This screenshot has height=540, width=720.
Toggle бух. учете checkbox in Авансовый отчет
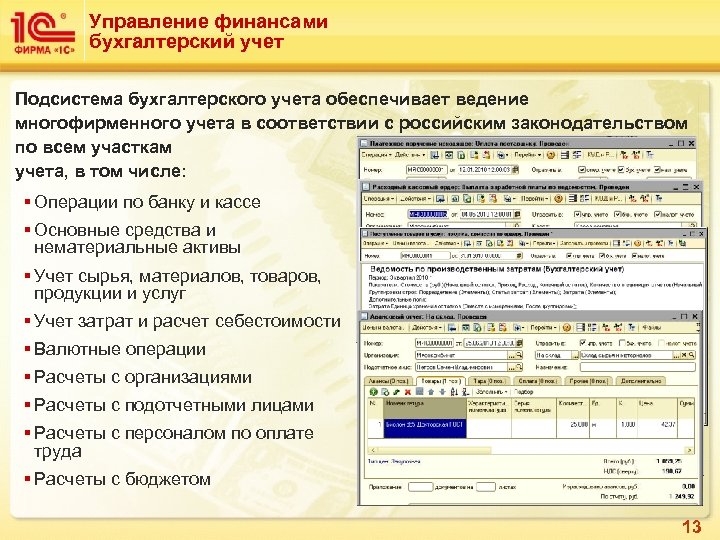click(623, 343)
